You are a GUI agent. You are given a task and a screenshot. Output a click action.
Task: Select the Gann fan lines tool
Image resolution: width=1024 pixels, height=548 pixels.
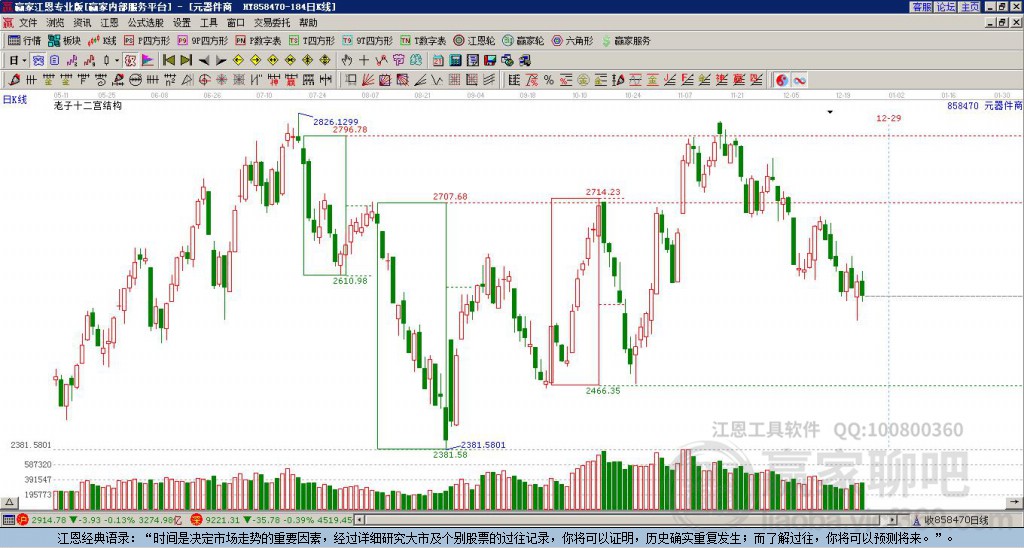click(x=368, y=80)
